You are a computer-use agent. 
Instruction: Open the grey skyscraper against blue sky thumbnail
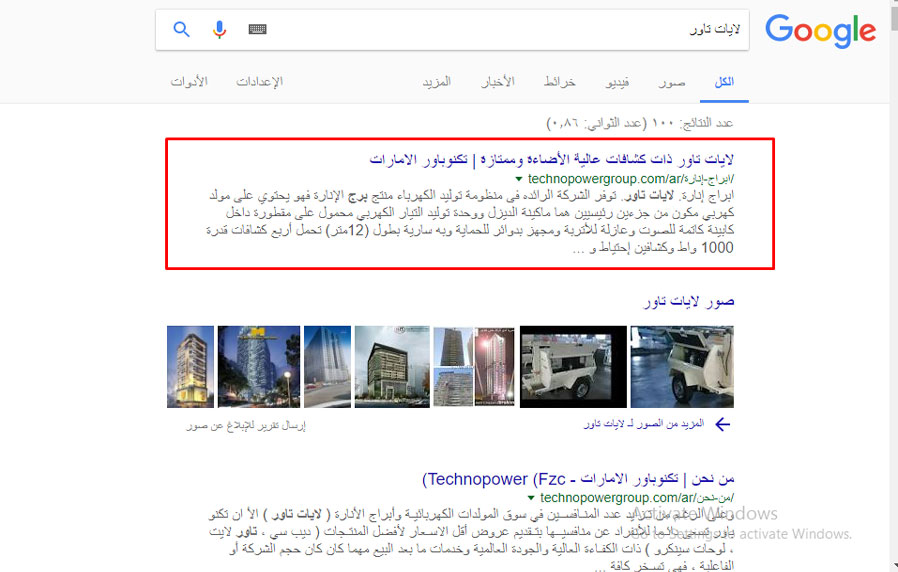327,367
